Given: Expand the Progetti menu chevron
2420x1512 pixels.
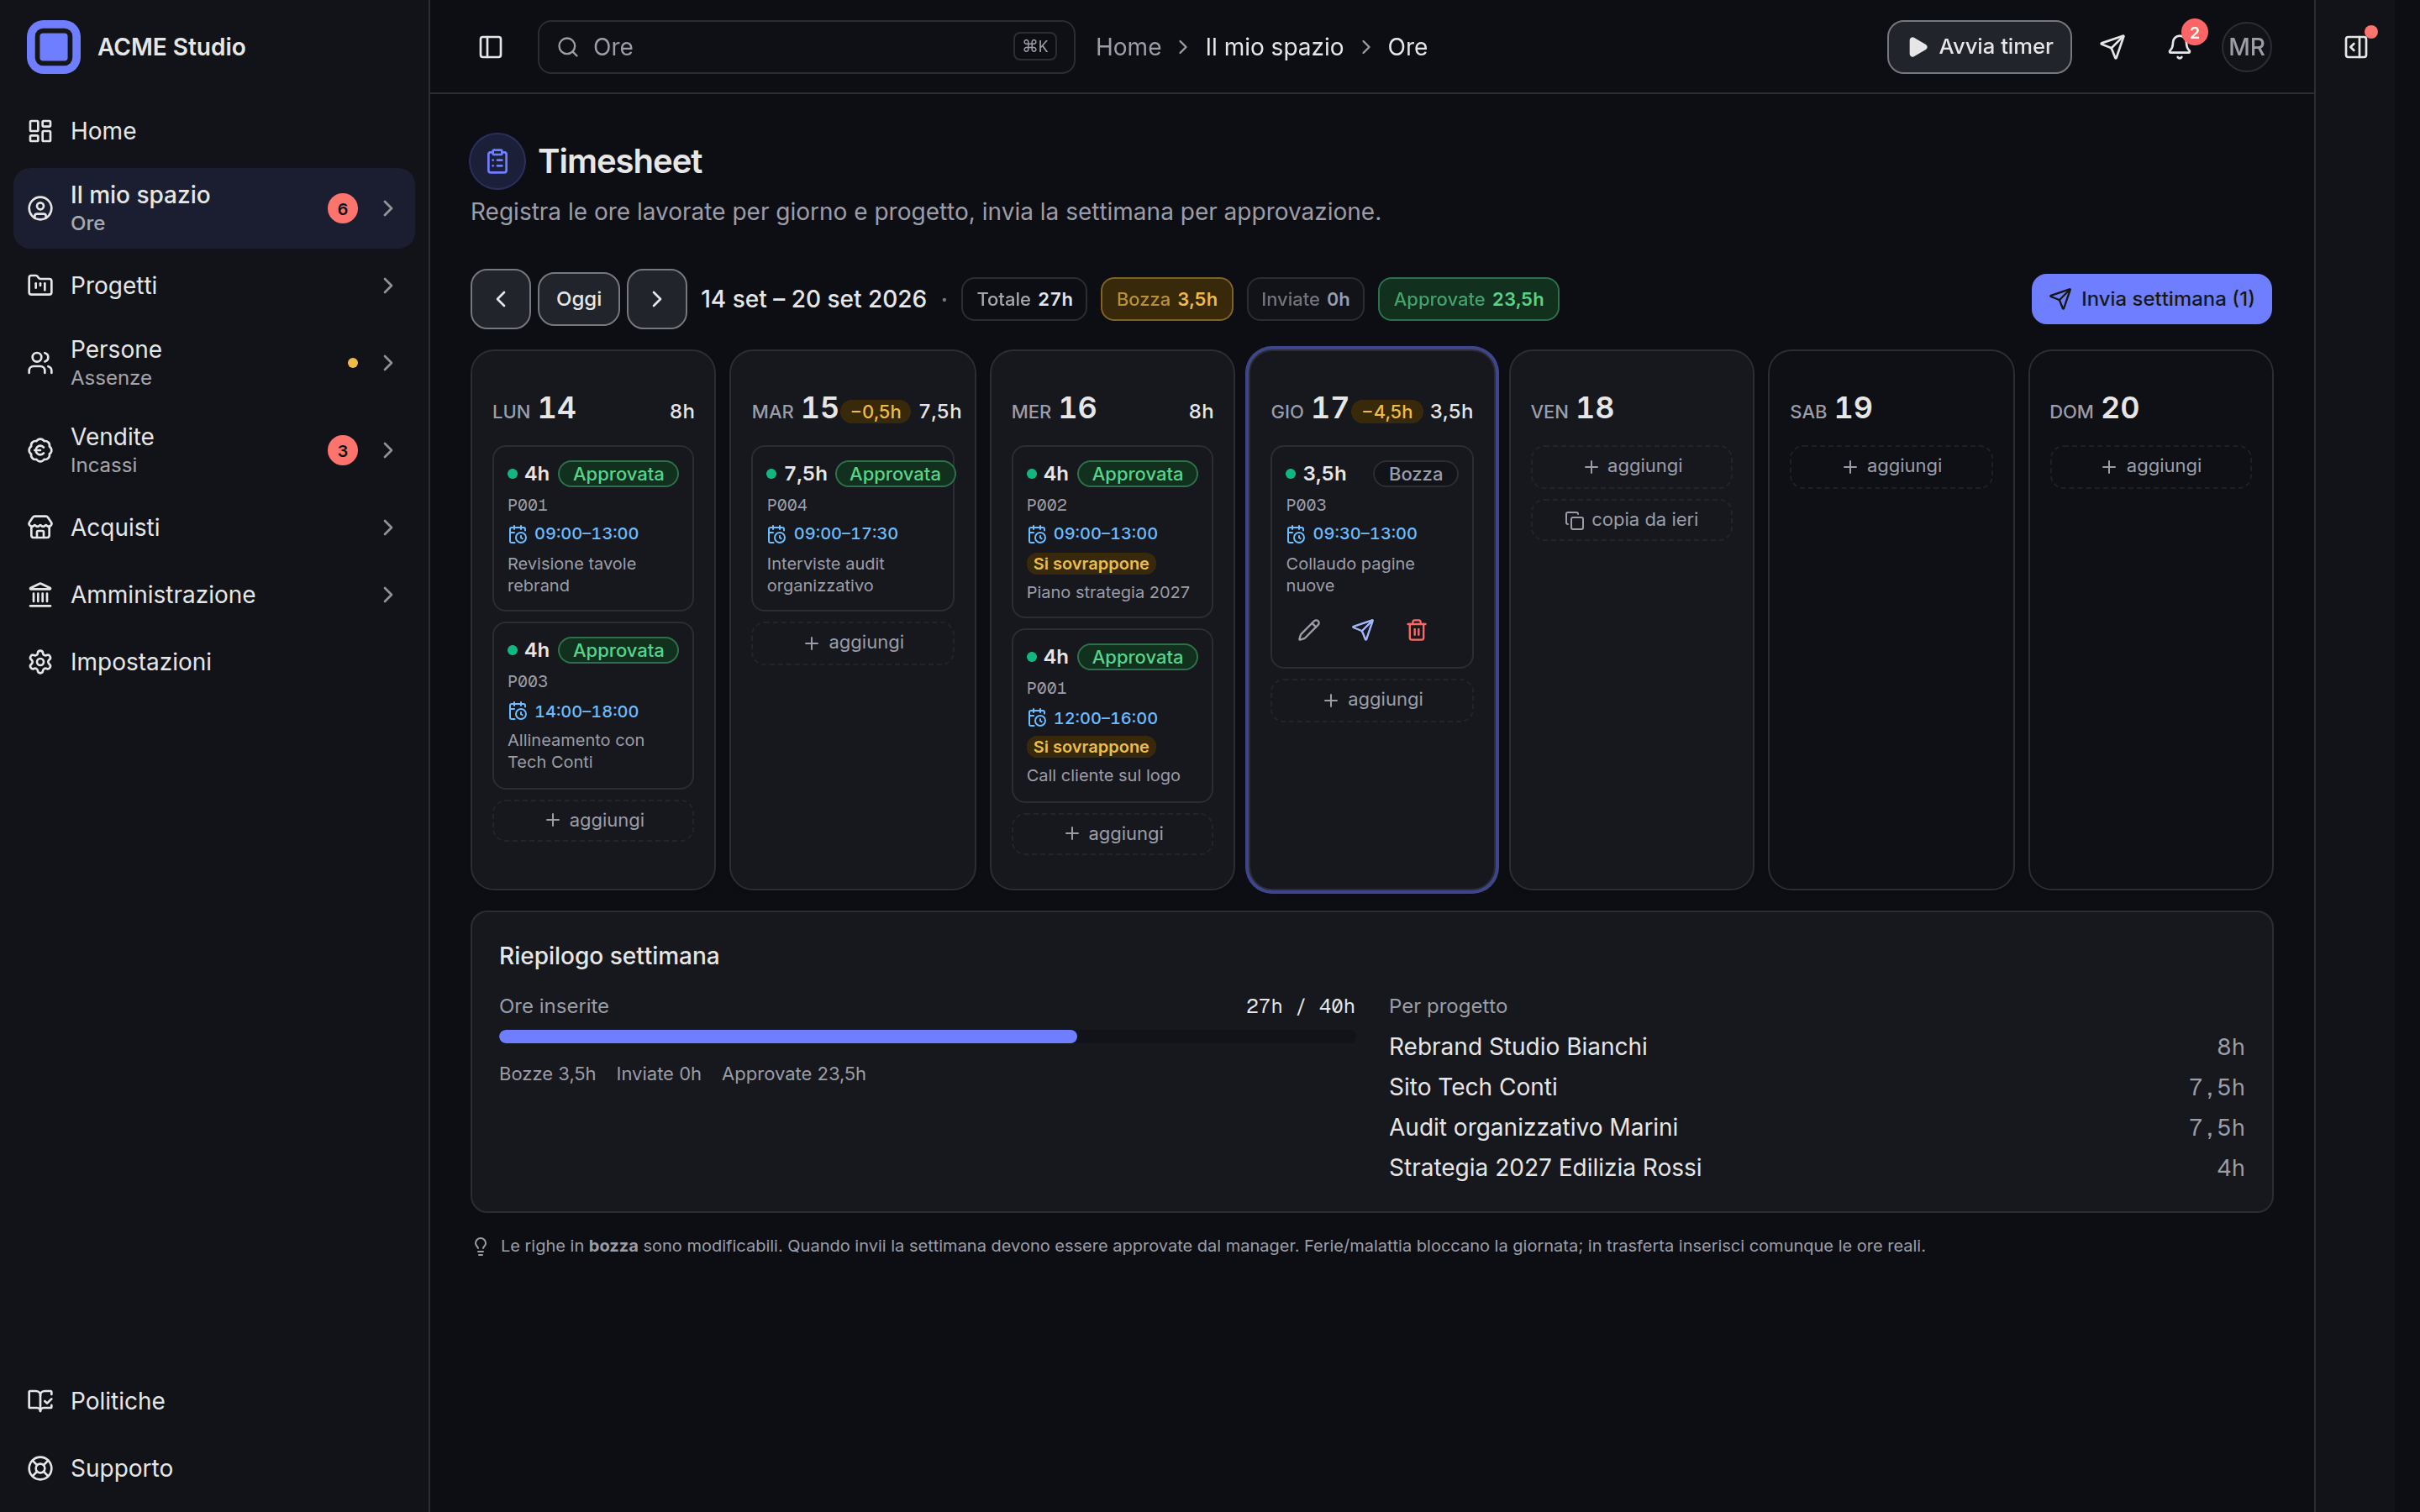Looking at the screenshot, I should click(388, 286).
